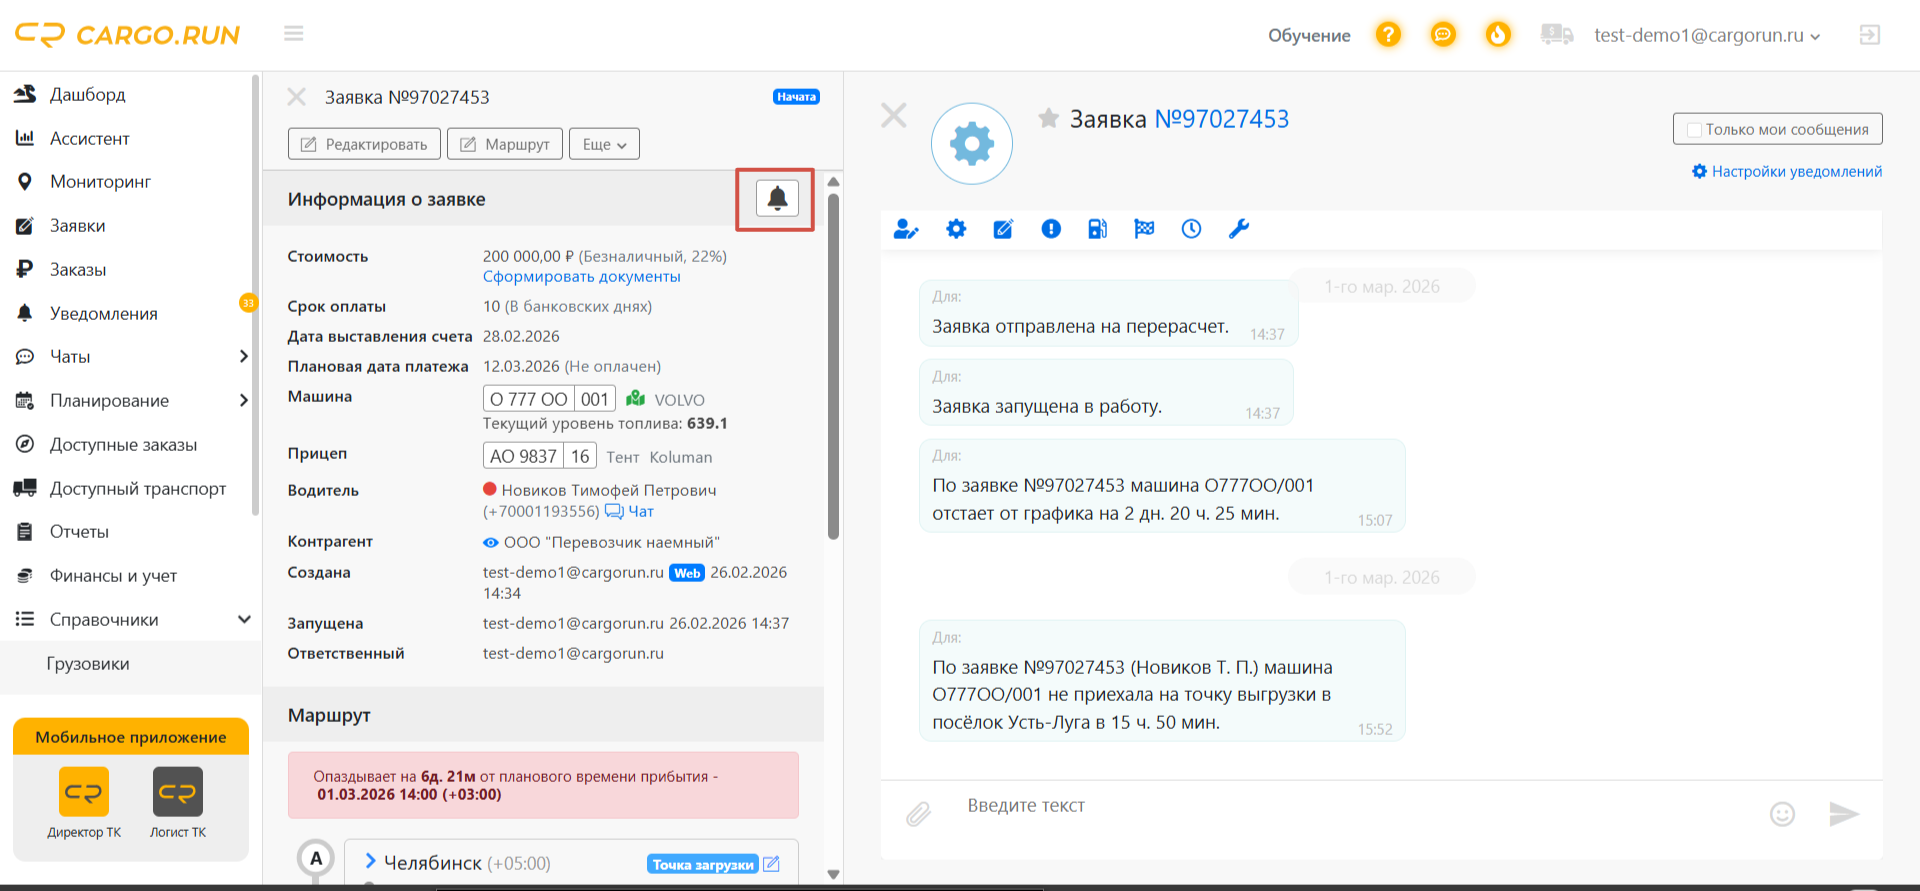
Task: Click the gear icon in chat toolbar
Action: pyautogui.click(x=956, y=229)
